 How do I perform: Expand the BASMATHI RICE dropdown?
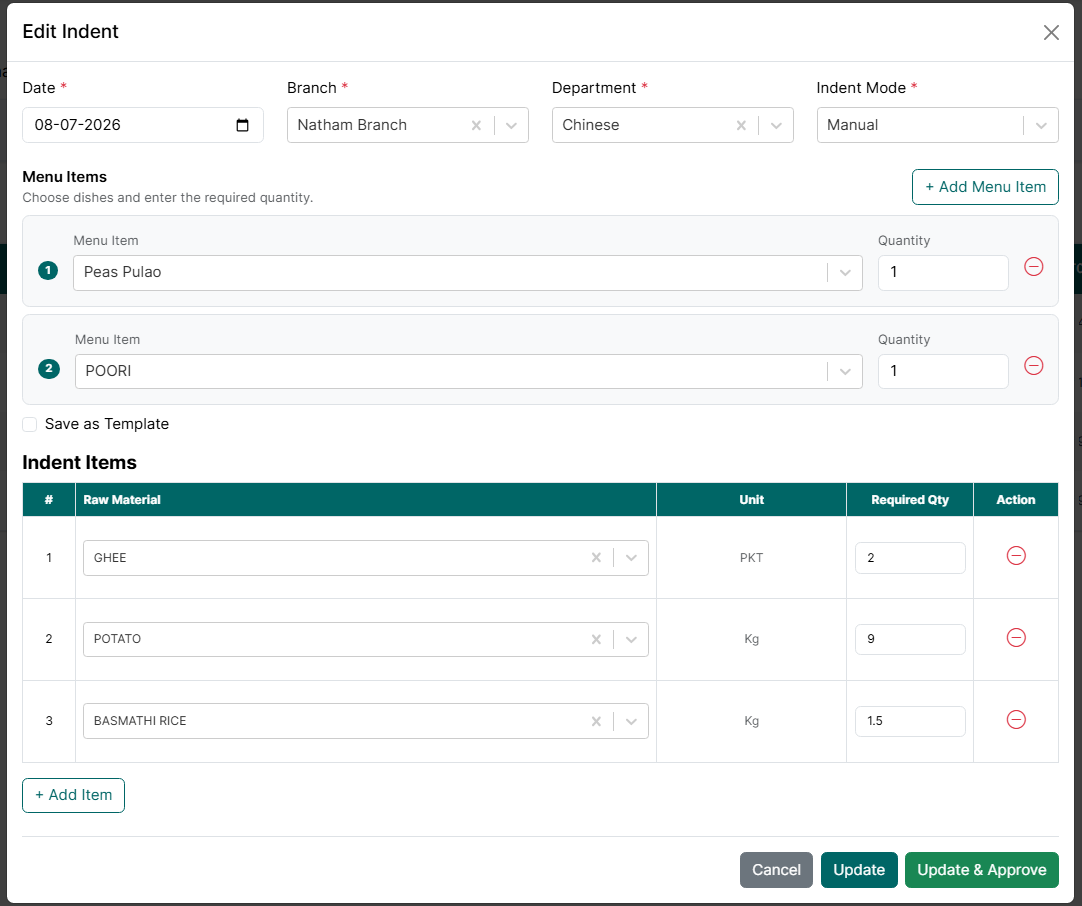pyautogui.click(x=631, y=721)
